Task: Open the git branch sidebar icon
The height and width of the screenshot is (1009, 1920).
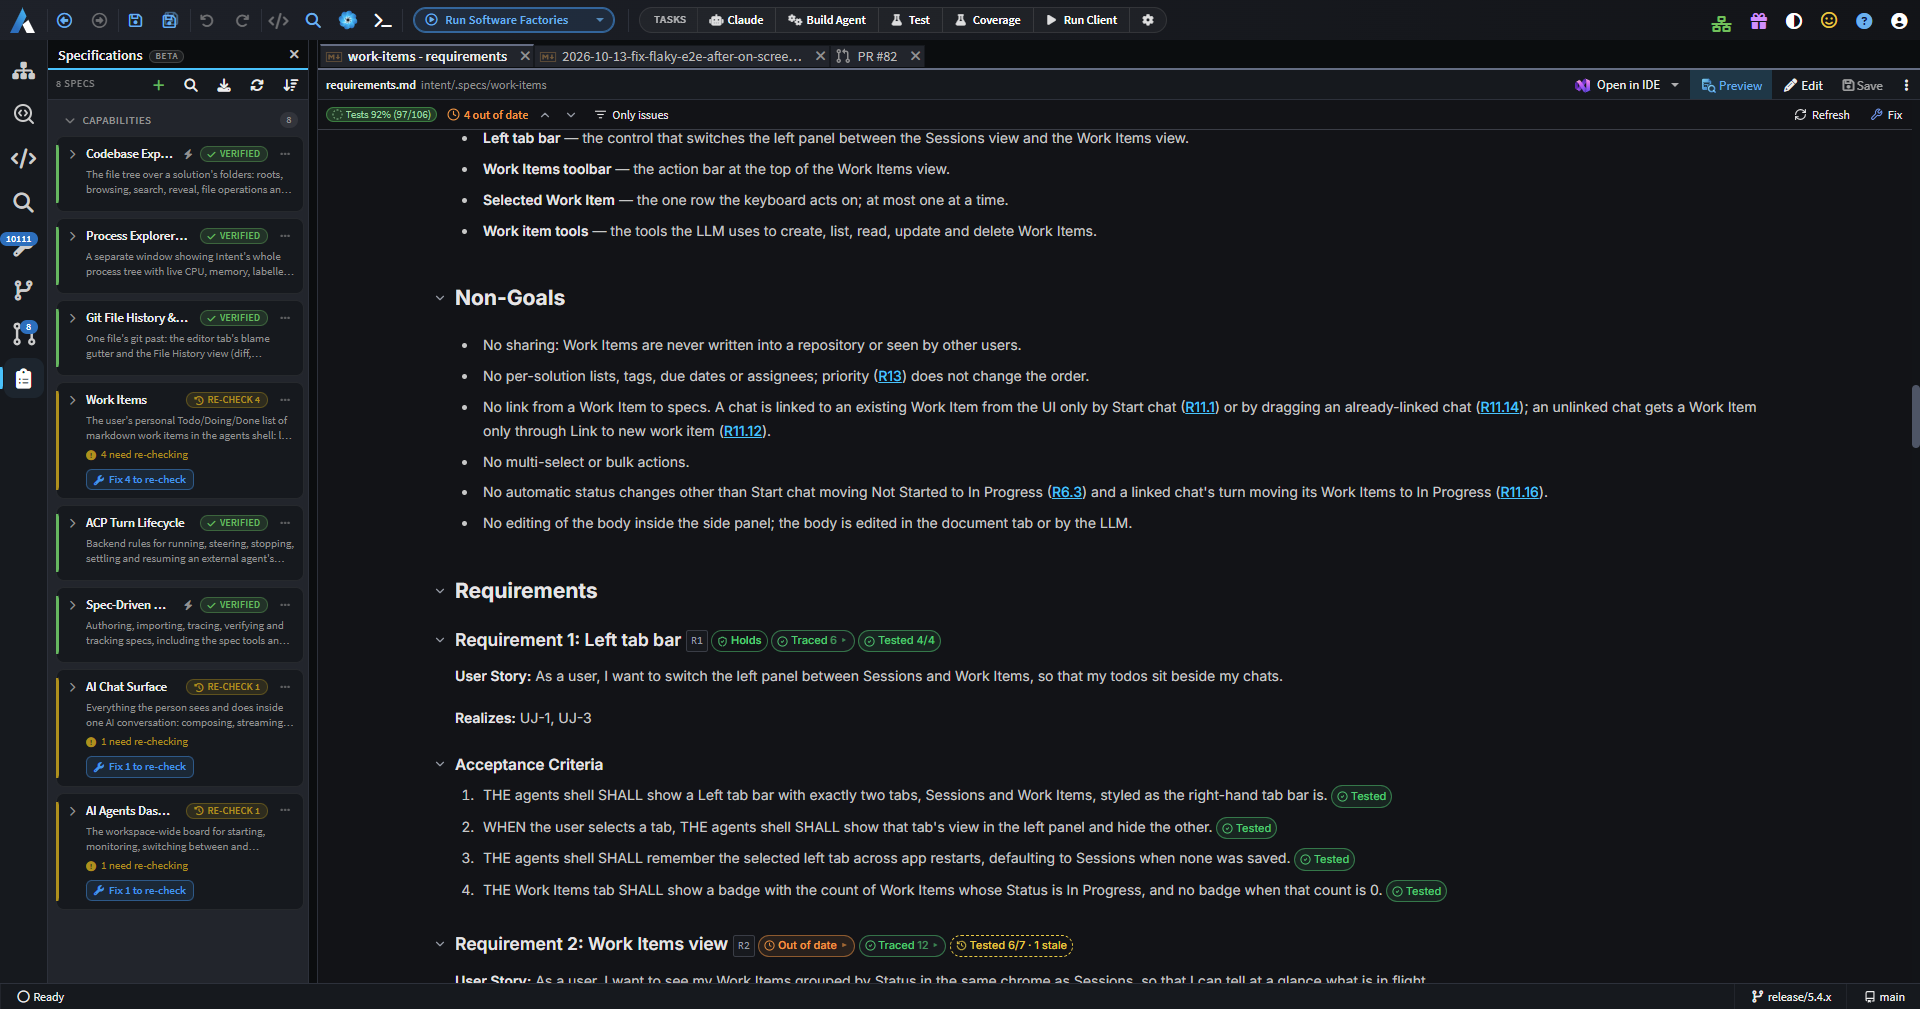Action: click(x=23, y=290)
